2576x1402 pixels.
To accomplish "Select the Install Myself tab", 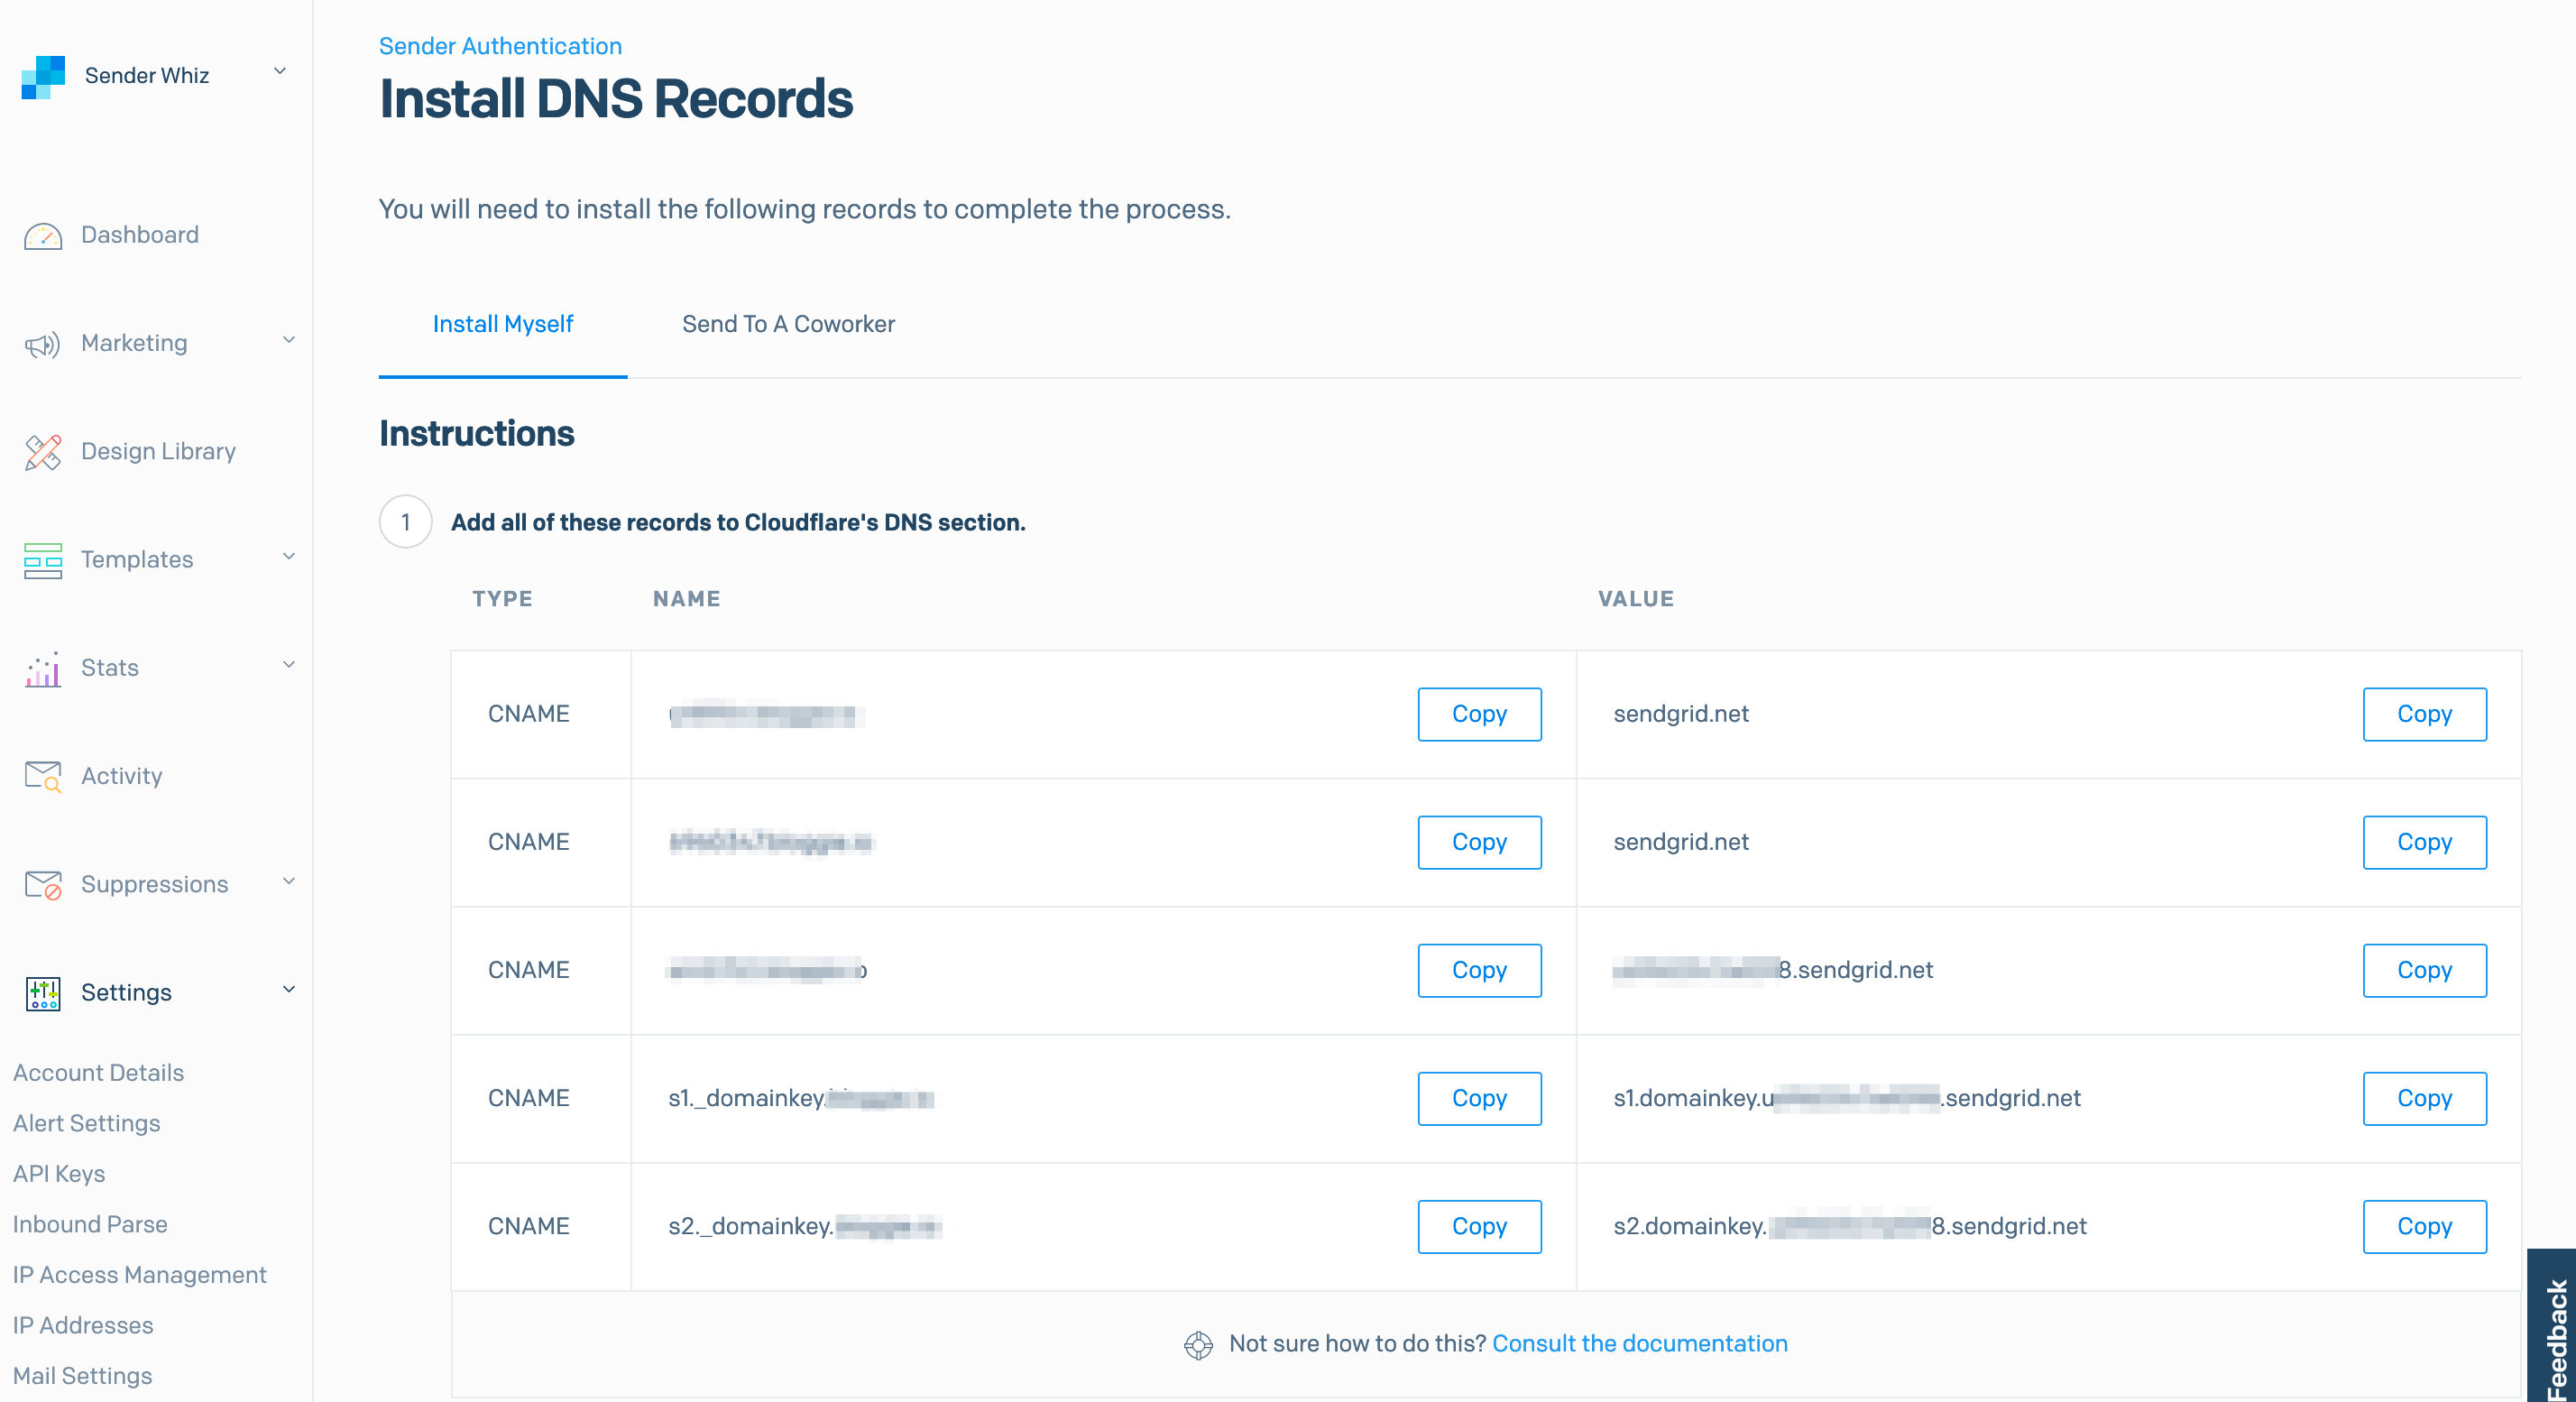I will [502, 323].
